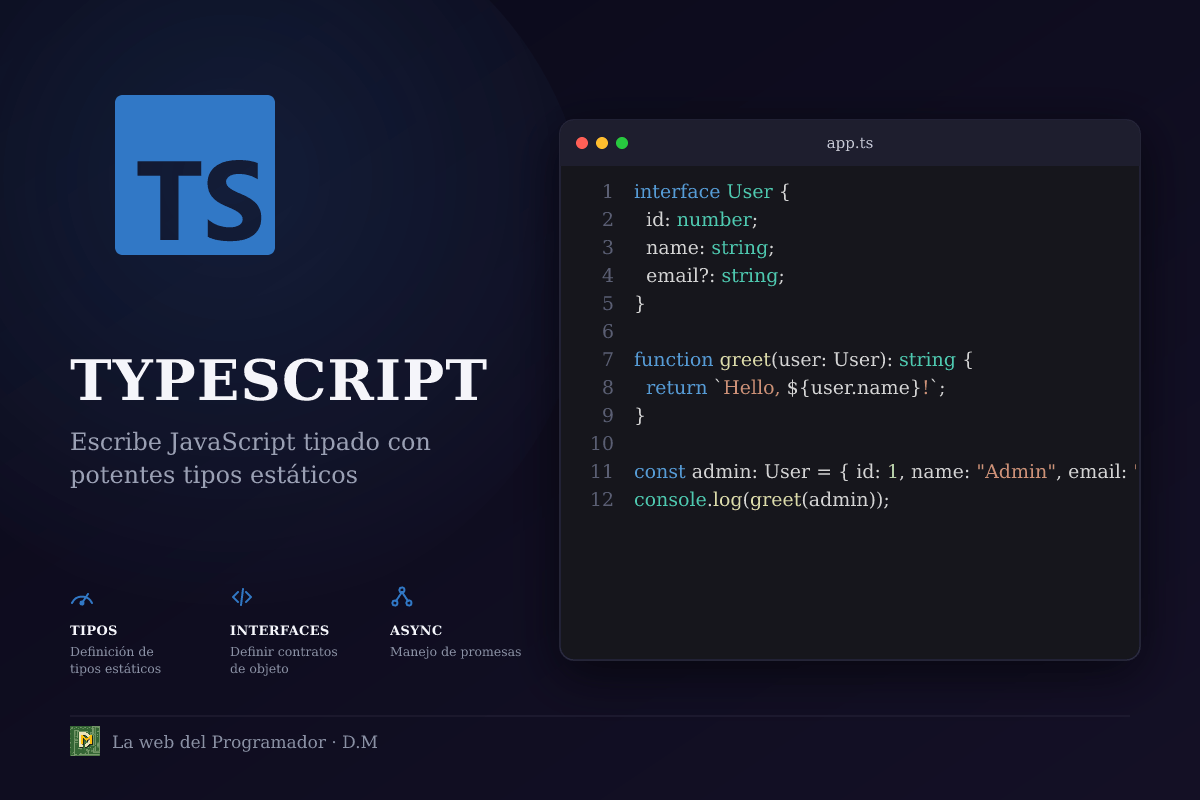Click the description 'Manejo de promesas'

click(456, 652)
